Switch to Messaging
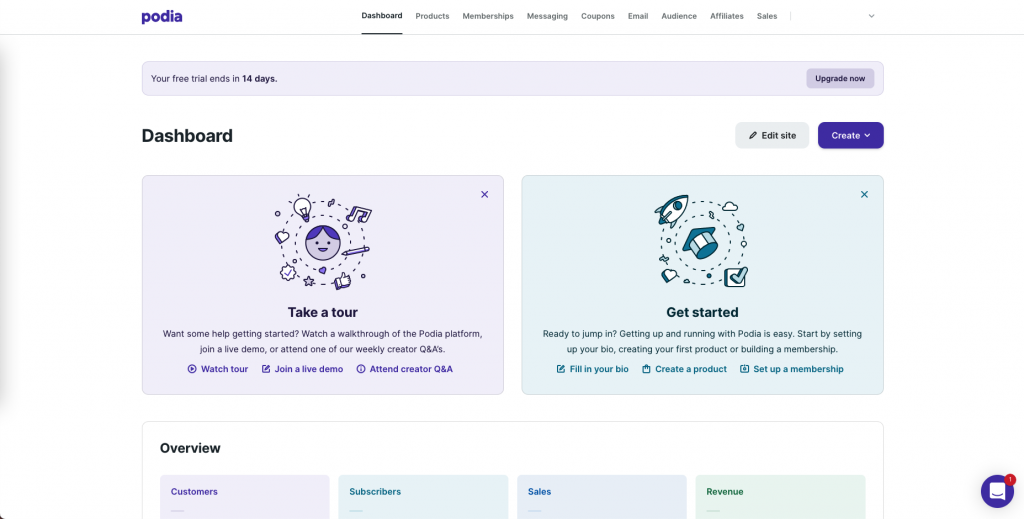The width and height of the screenshot is (1024, 519). point(547,16)
